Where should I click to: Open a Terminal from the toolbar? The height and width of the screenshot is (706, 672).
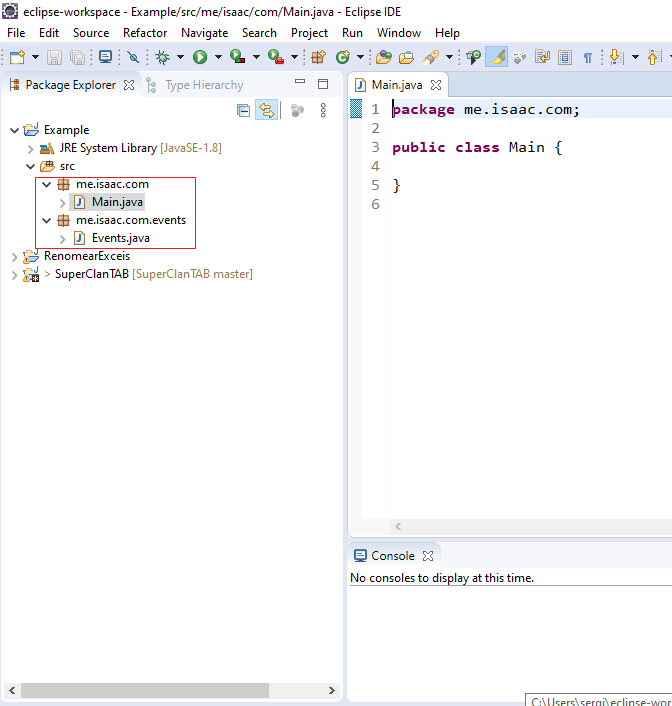105,57
